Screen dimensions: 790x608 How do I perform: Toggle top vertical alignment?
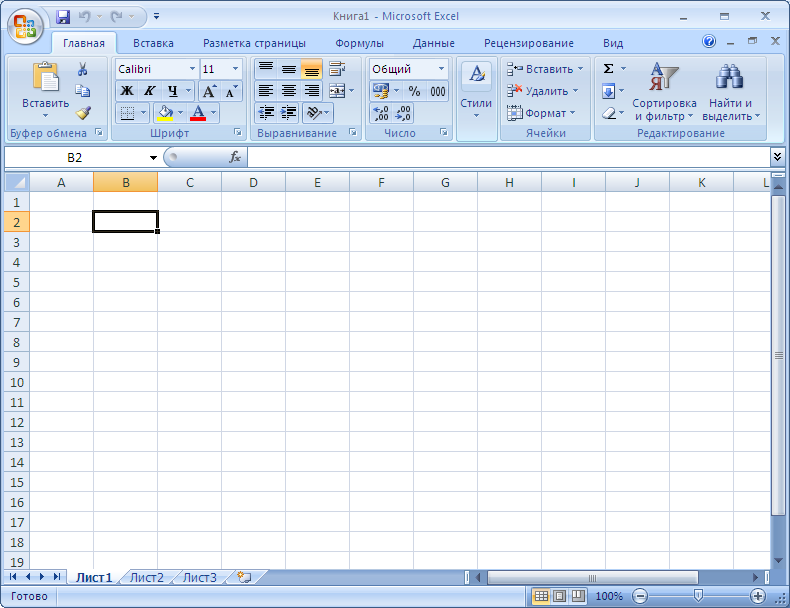point(266,69)
